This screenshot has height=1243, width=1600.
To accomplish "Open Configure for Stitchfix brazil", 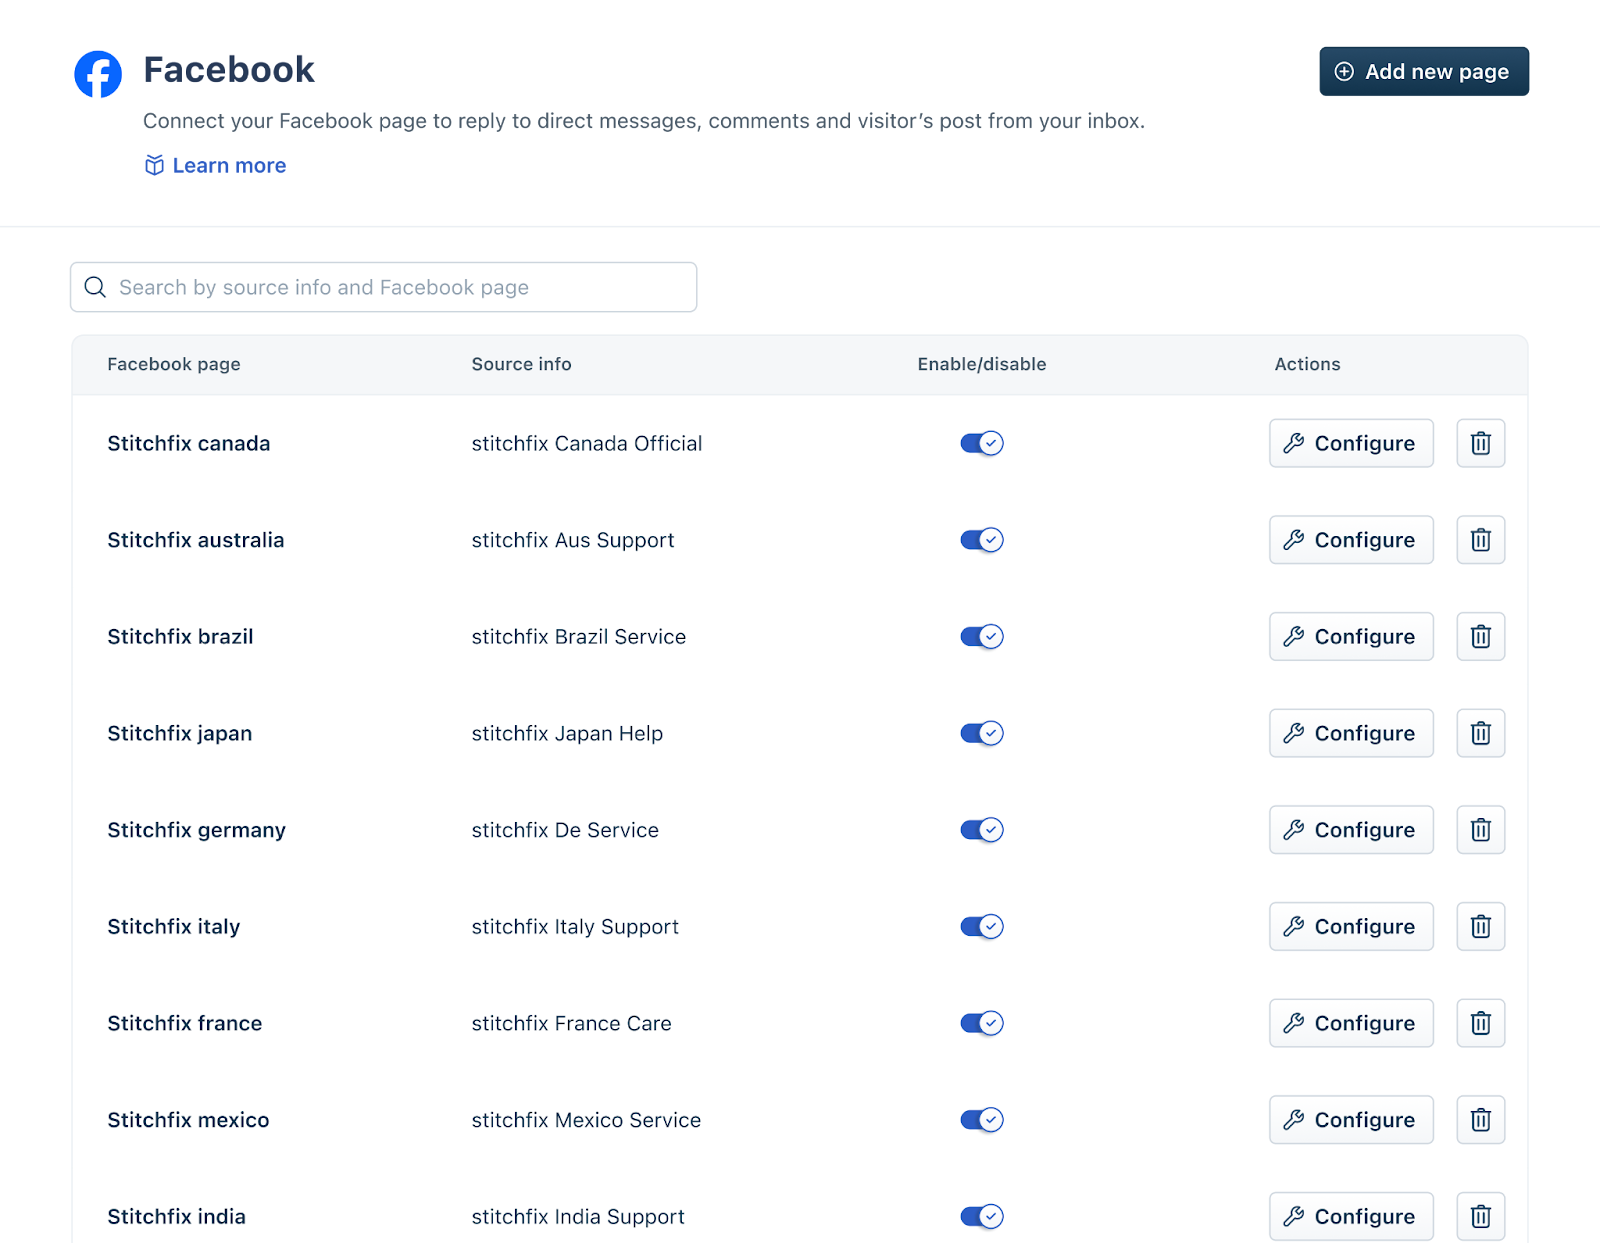I will coord(1351,636).
